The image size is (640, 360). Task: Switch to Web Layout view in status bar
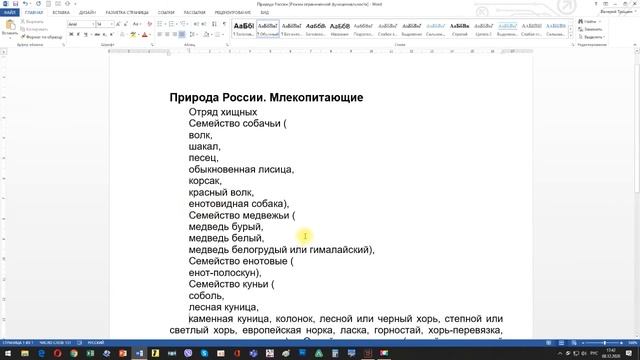(574, 343)
